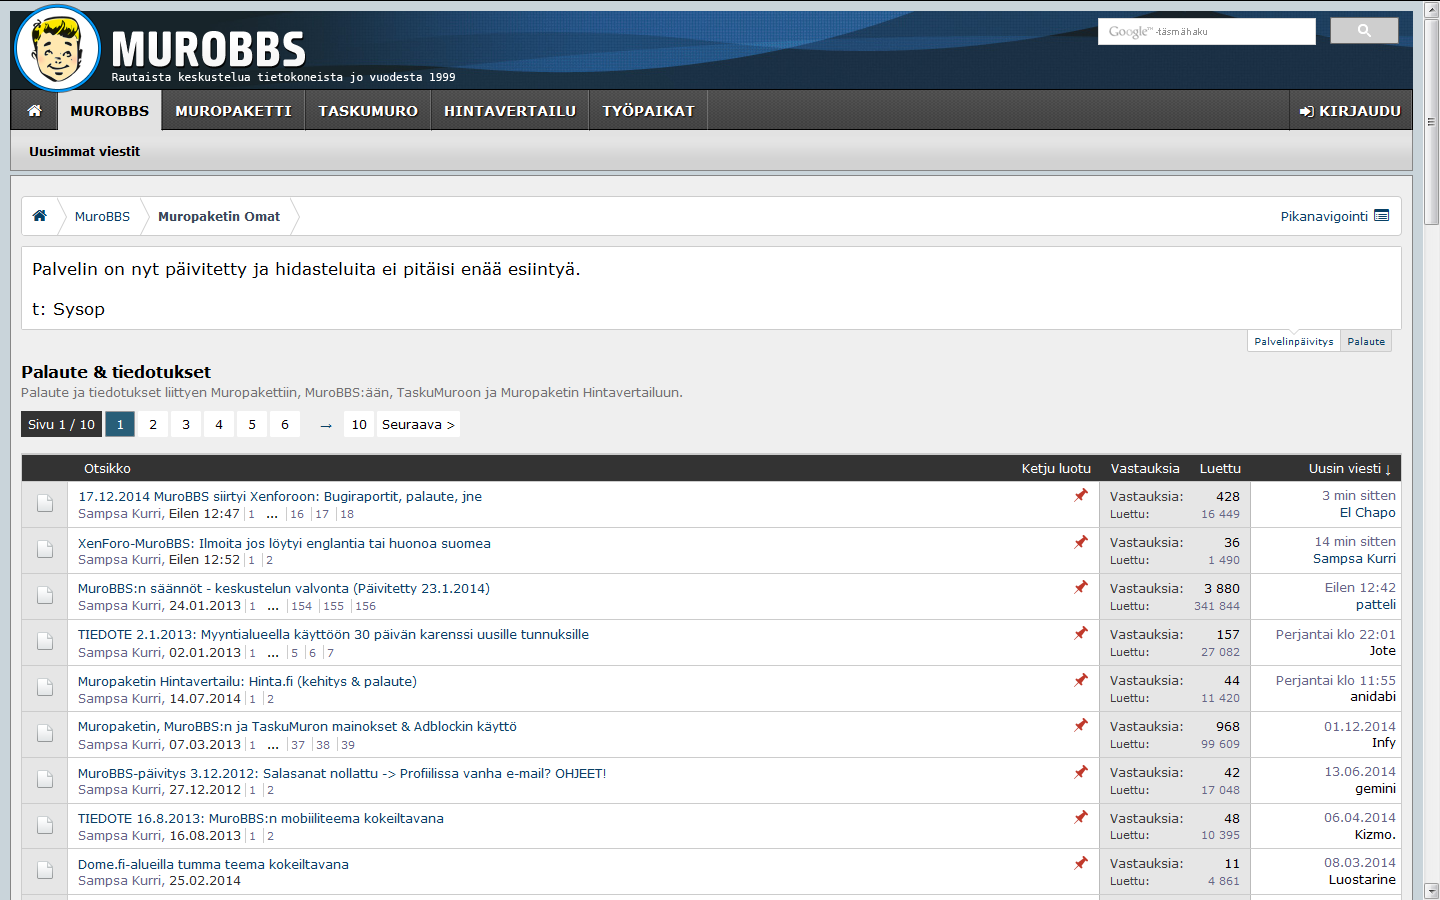Click the pin icon on mobiiliteema thread

[x=1081, y=817]
